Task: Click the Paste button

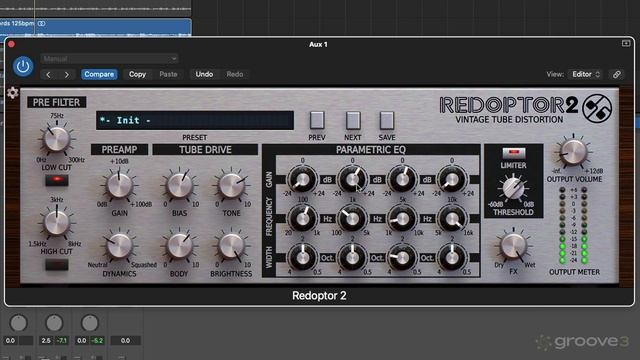Action: point(168,74)
